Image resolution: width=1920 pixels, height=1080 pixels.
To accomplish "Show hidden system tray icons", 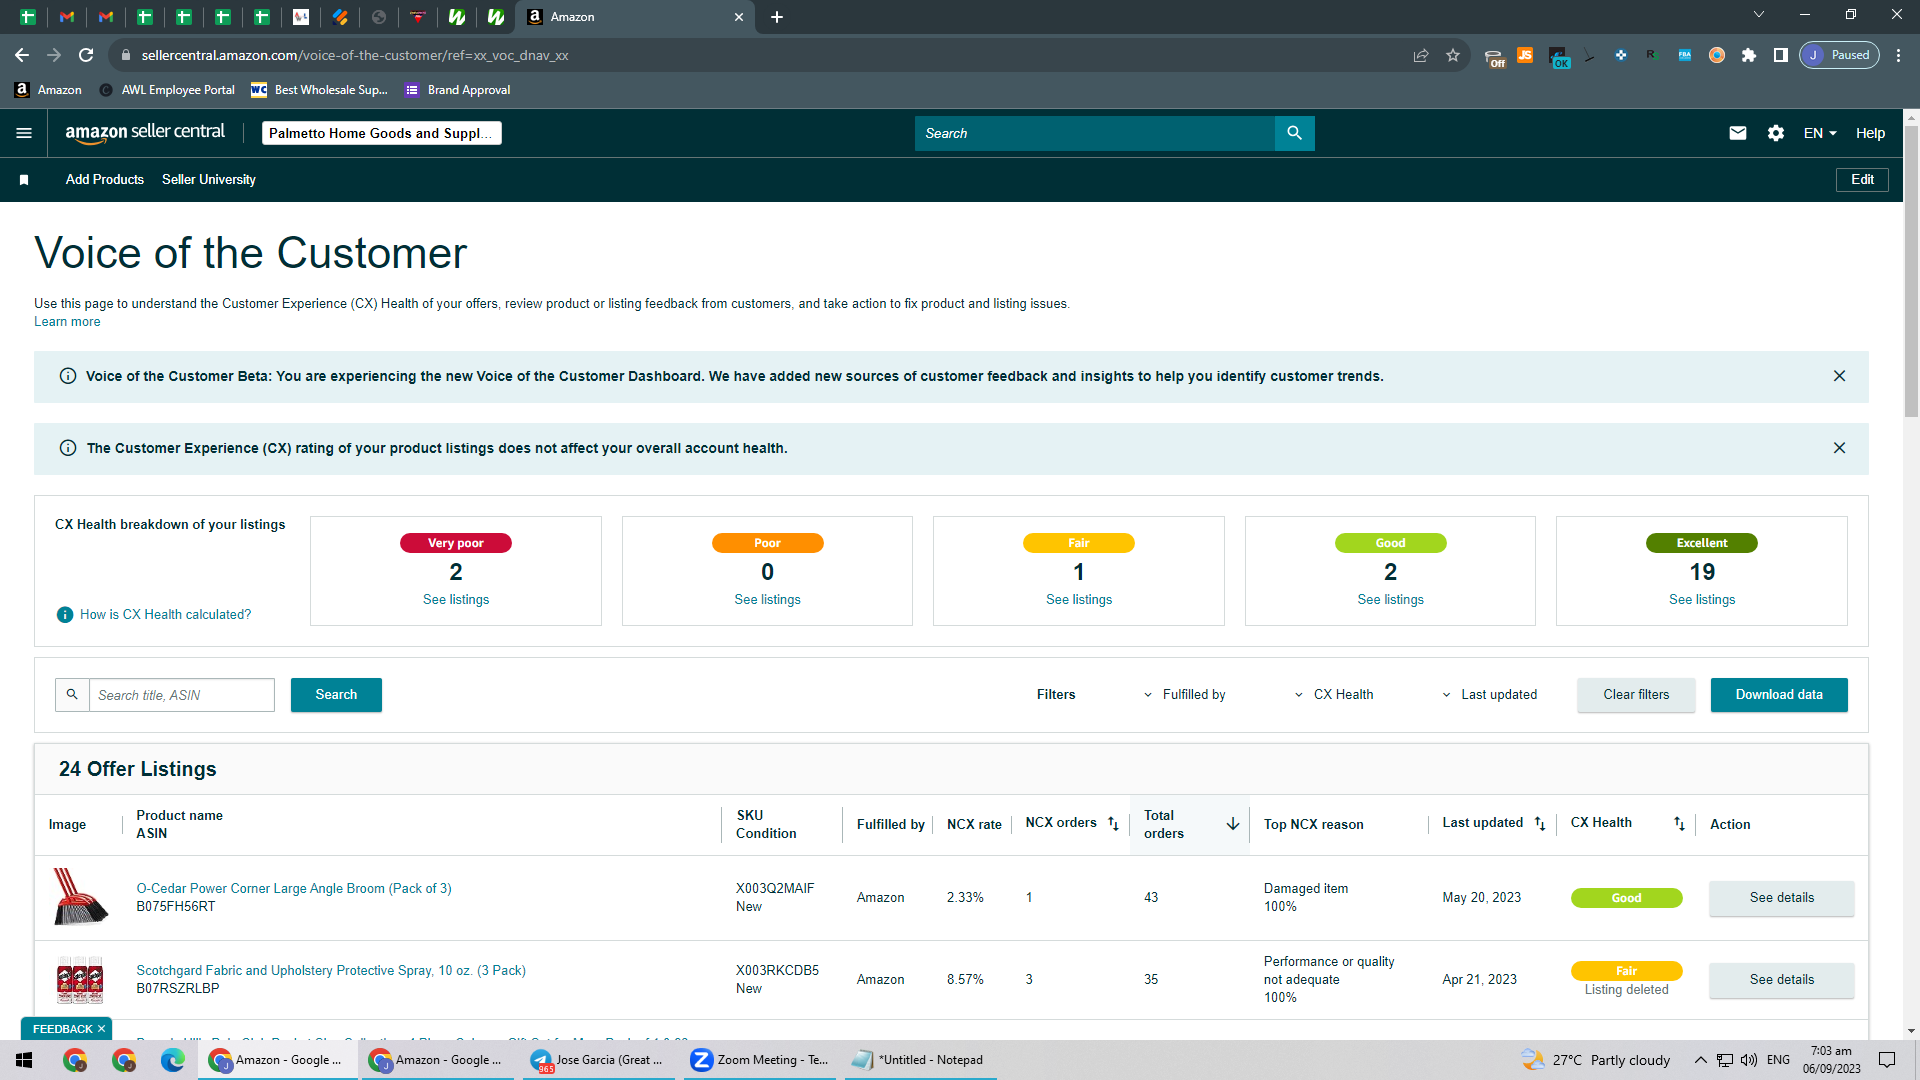I will click(1700, 1060).
